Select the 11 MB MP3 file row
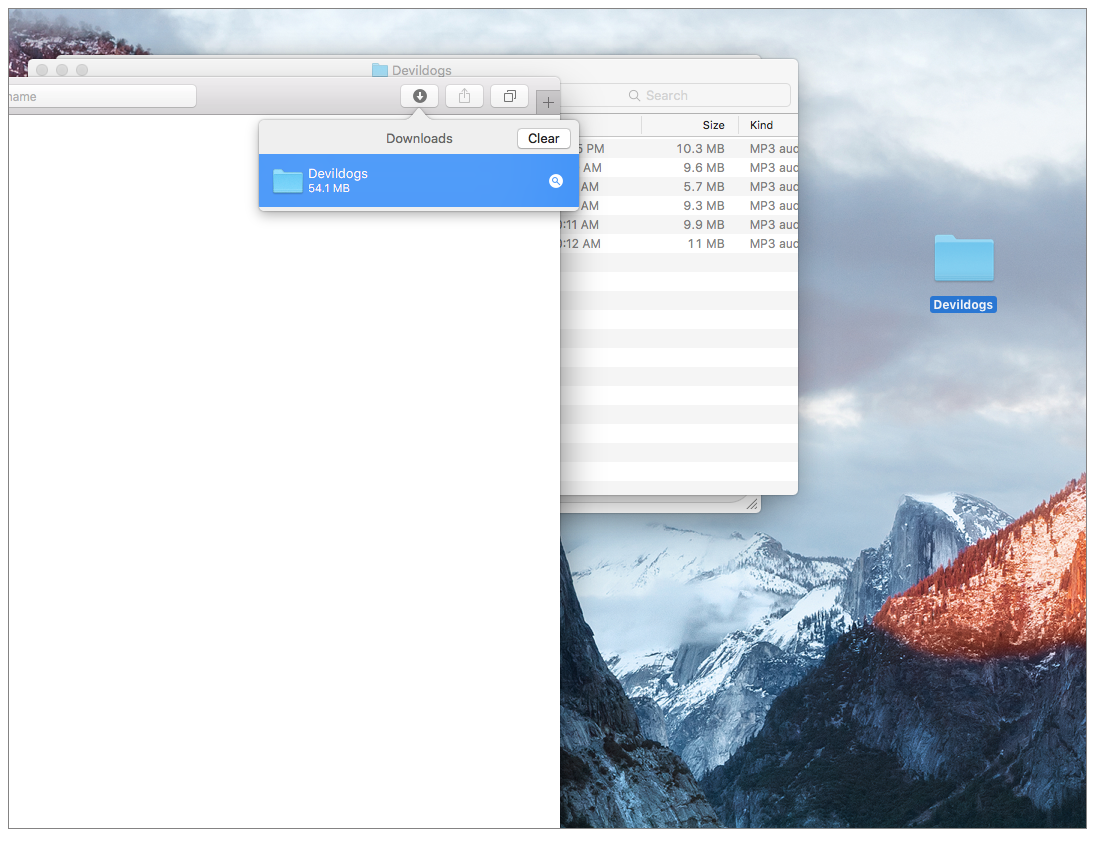This screenshot has width=1097, height=842. (690, 244)
